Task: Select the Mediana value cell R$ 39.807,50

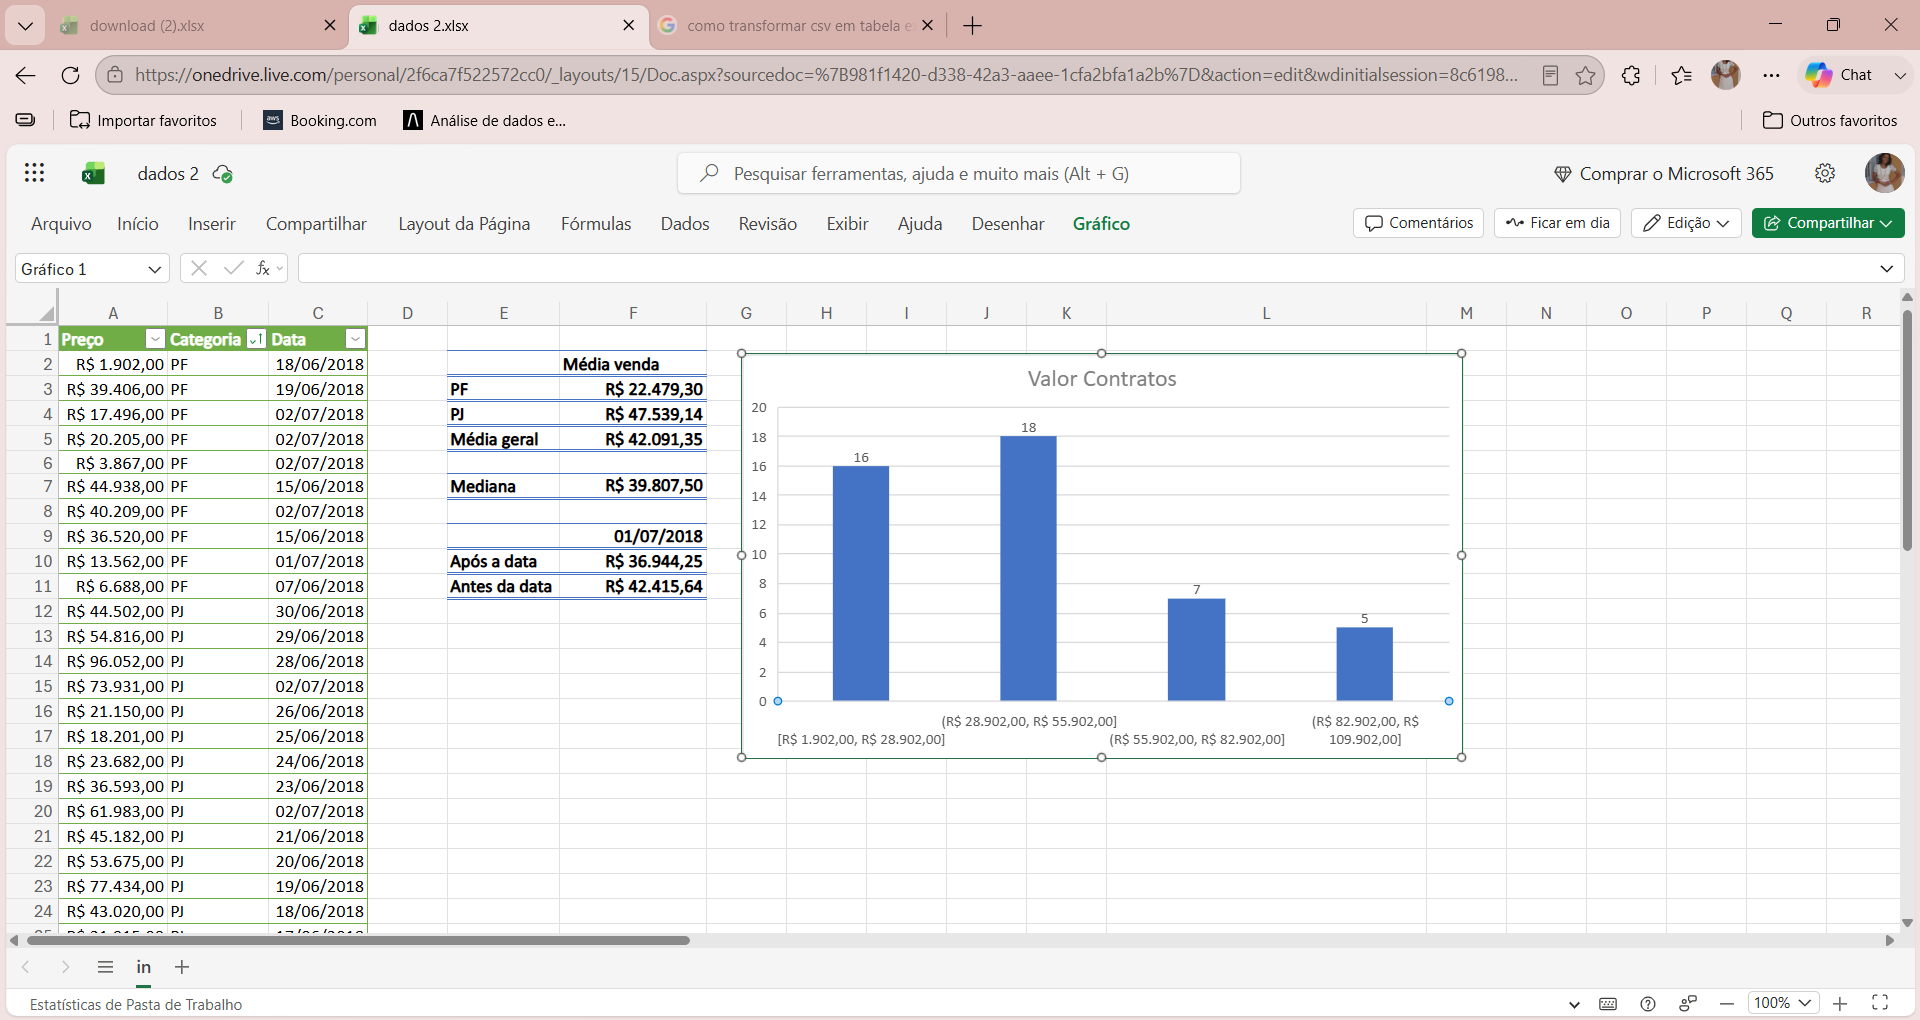Action: coord(633,486)
